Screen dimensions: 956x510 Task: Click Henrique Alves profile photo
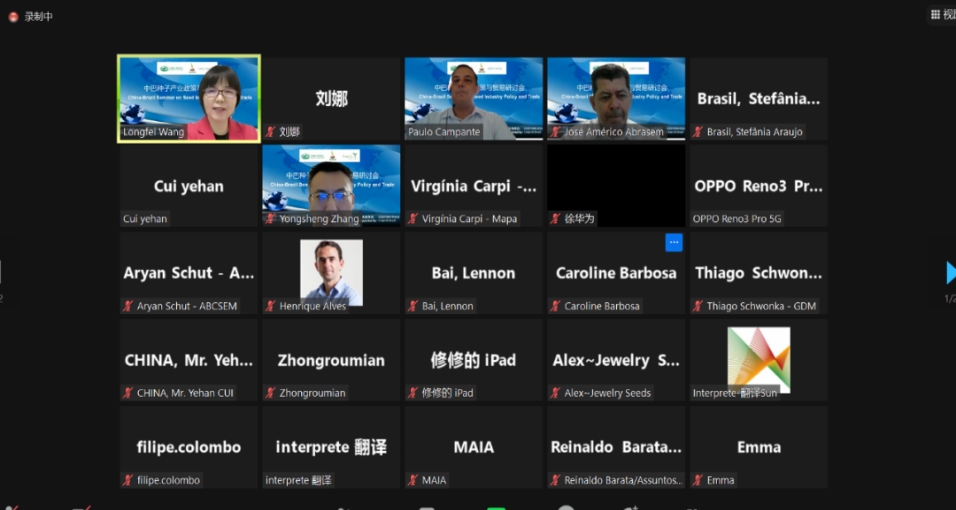331,269
